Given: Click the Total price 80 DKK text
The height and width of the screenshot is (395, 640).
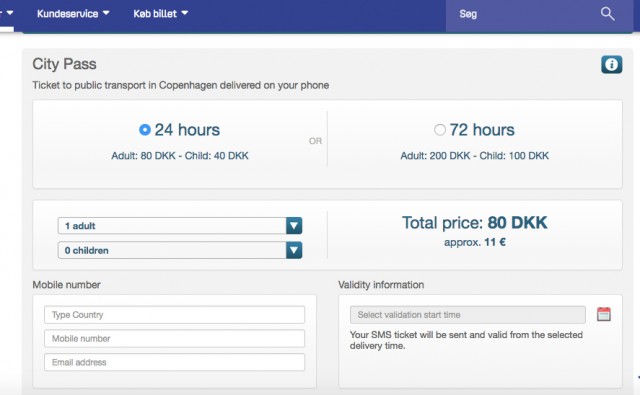Looking at the screenshot, I should pyautogui.click(x=475, y=223).
